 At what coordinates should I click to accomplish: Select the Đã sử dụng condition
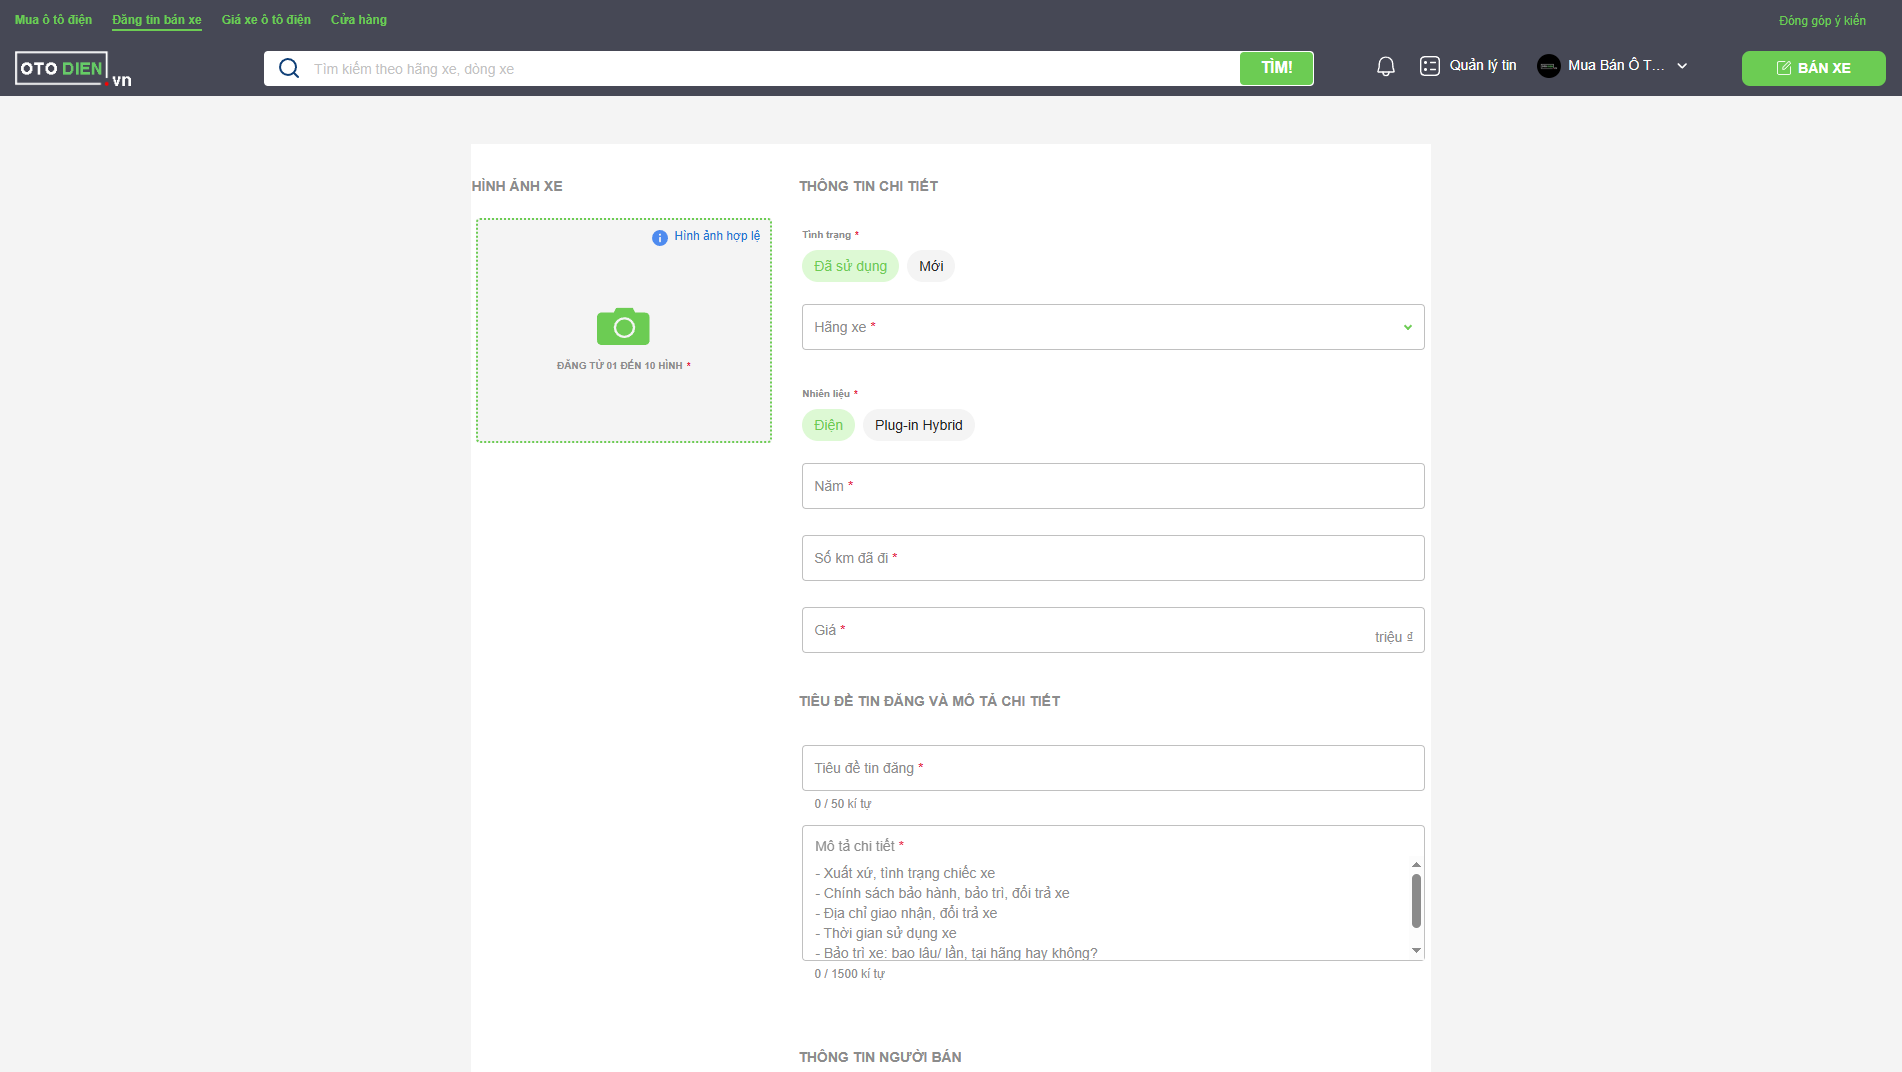click(x=850, y=266)
